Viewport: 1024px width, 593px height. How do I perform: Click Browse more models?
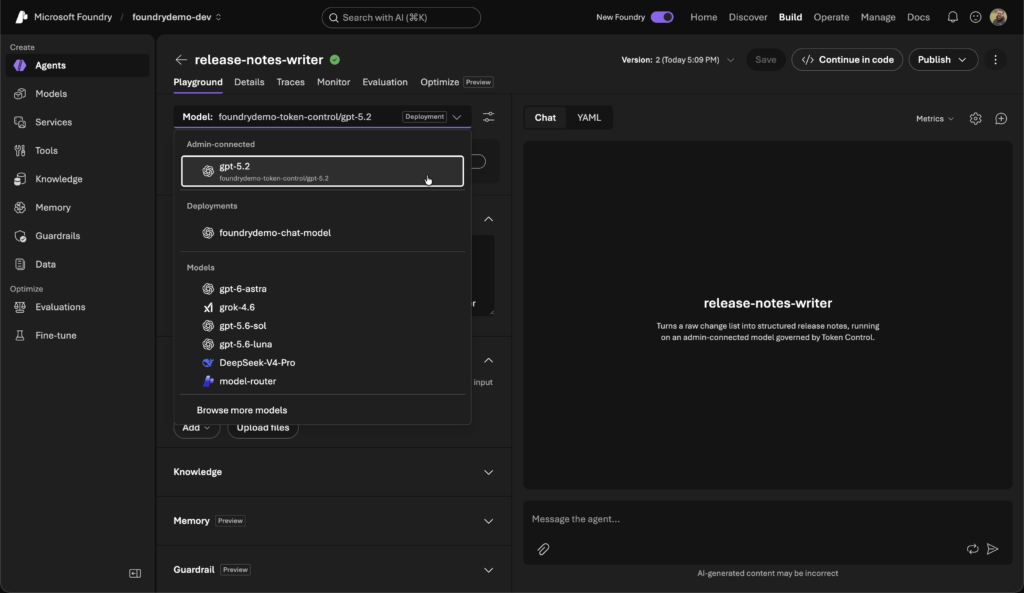242,410
